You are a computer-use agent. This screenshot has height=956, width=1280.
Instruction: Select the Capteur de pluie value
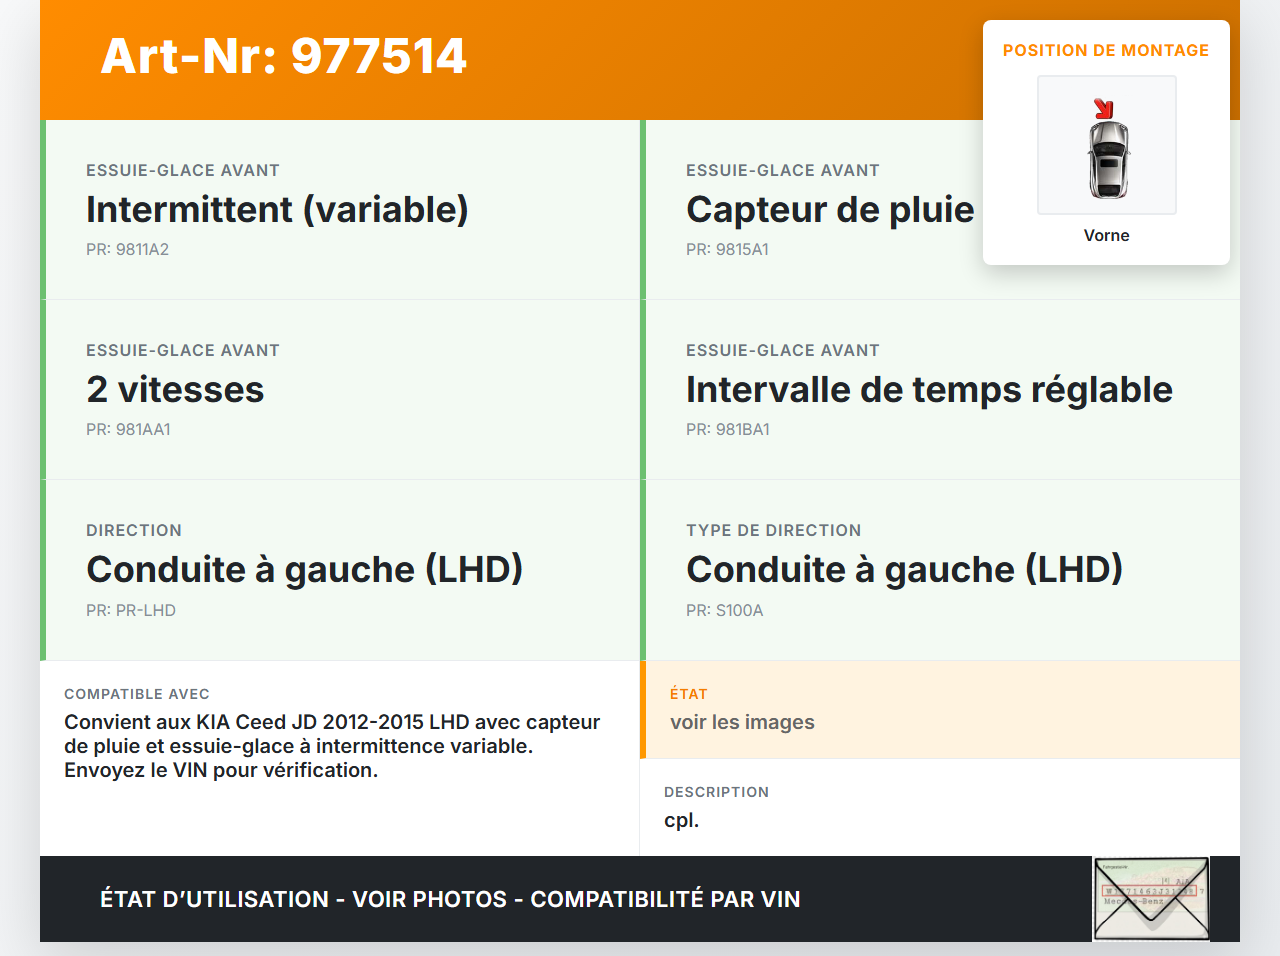(830, 209)
